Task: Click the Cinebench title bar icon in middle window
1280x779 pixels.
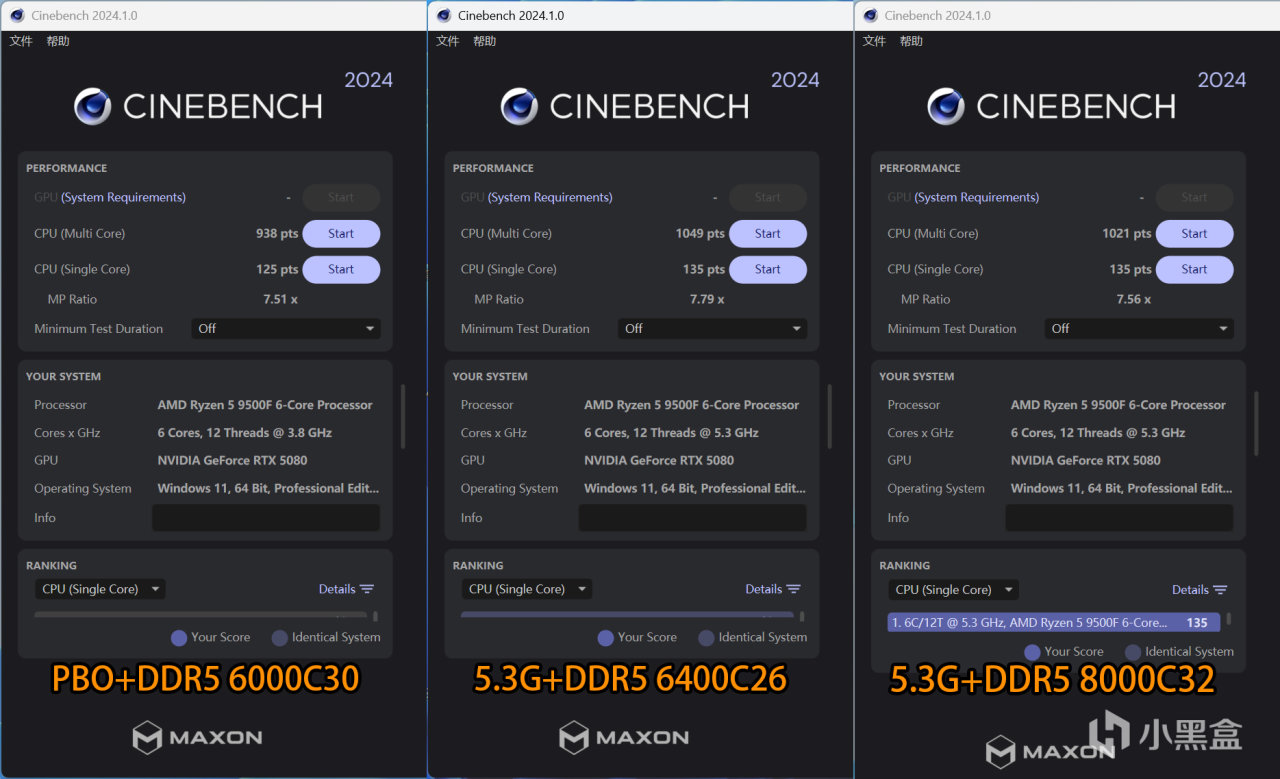Action: pyautogui.click(x=444, y=16)
